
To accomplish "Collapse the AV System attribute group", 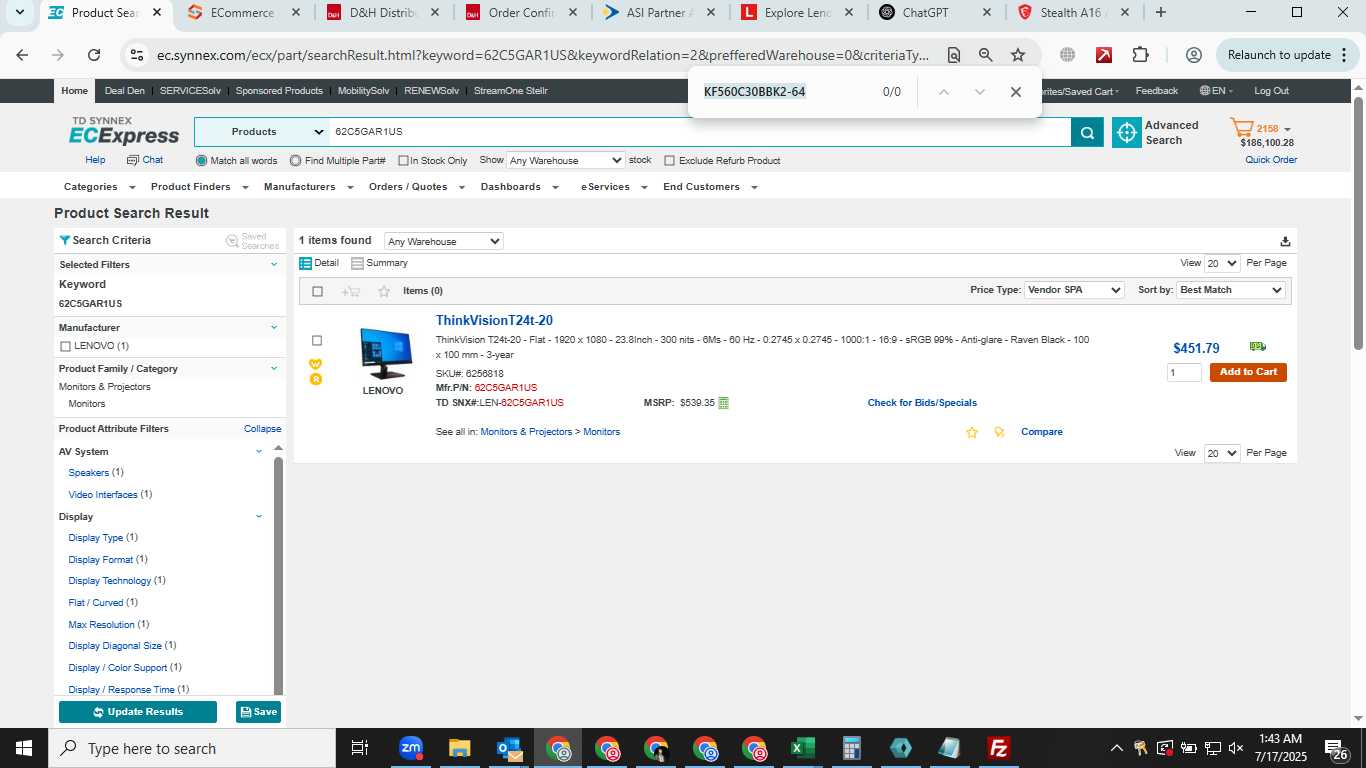I will pyautogui.click(x=259, y=451).
